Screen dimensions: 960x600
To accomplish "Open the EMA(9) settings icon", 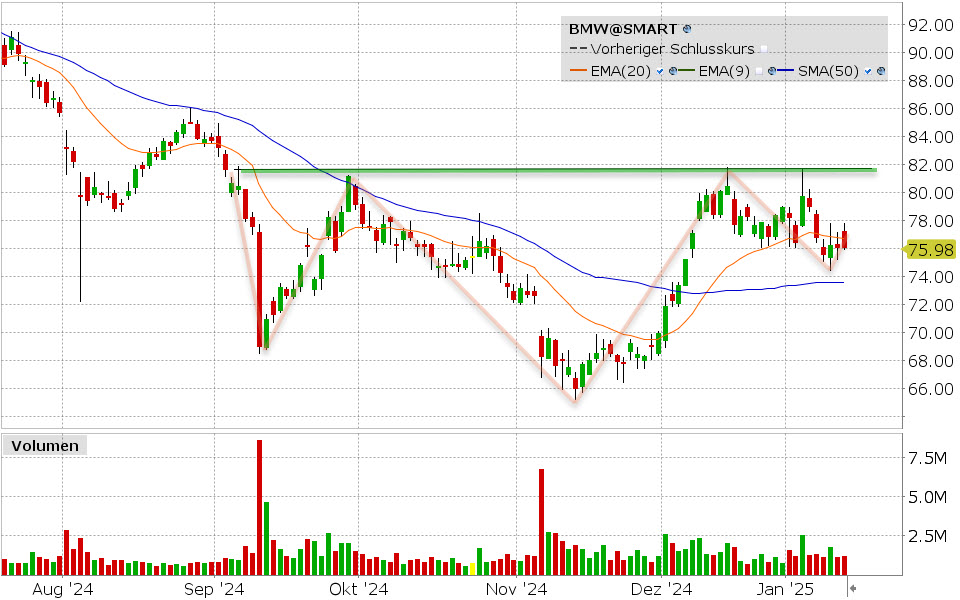I will pyautogui.click(x=771, y=71).
